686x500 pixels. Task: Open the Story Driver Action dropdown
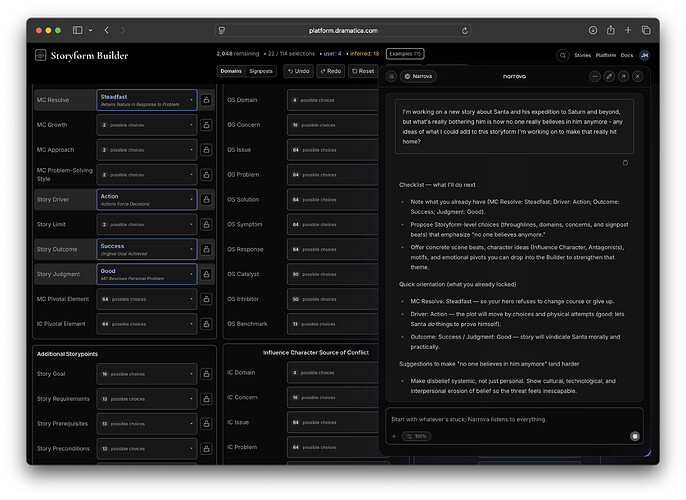pyautogui.click(x=147, y=200)
